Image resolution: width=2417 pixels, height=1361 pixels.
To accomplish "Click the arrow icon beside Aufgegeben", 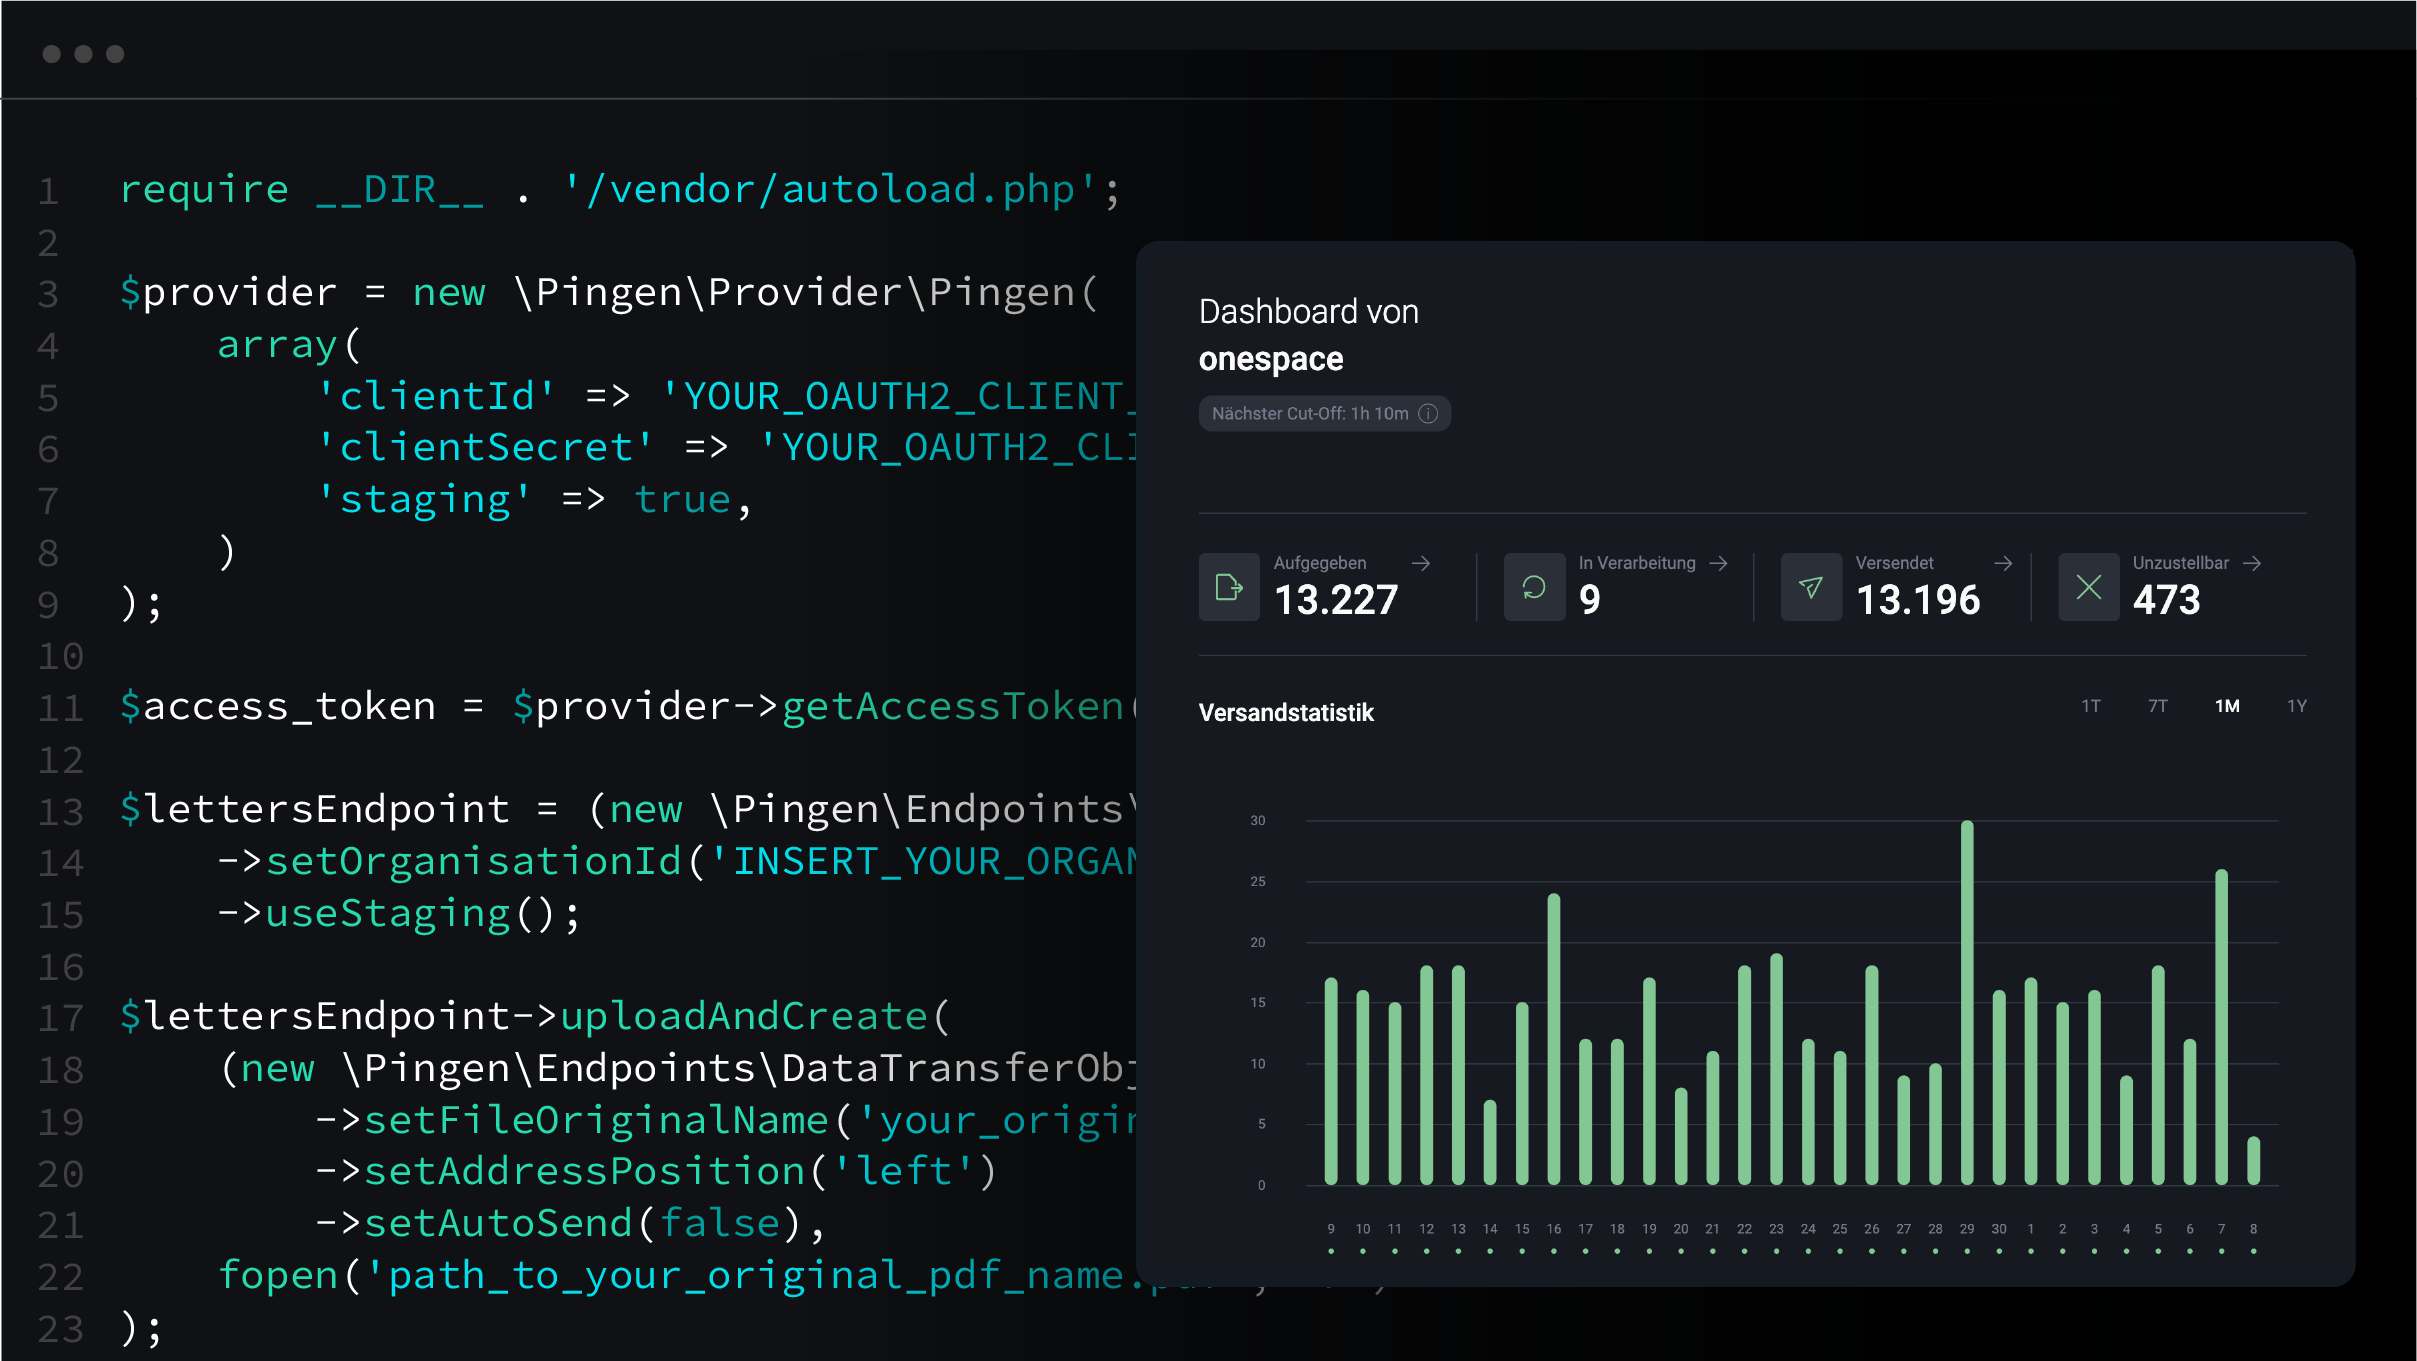I will click(x=1422, y=563).
